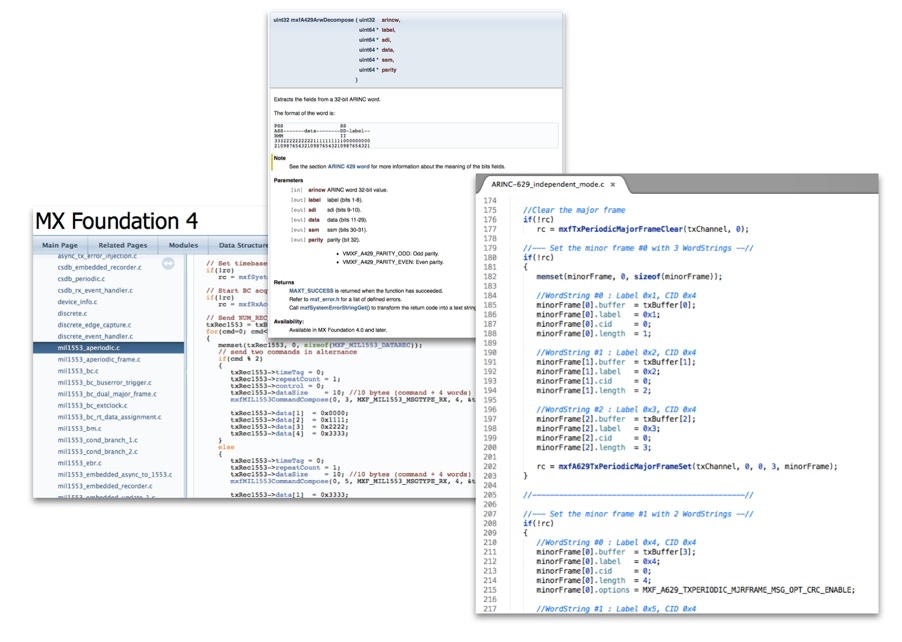902x642 pixels.
Task: Click the '//WordString #2' comment on line 196
Action: (x=616, y=410)
